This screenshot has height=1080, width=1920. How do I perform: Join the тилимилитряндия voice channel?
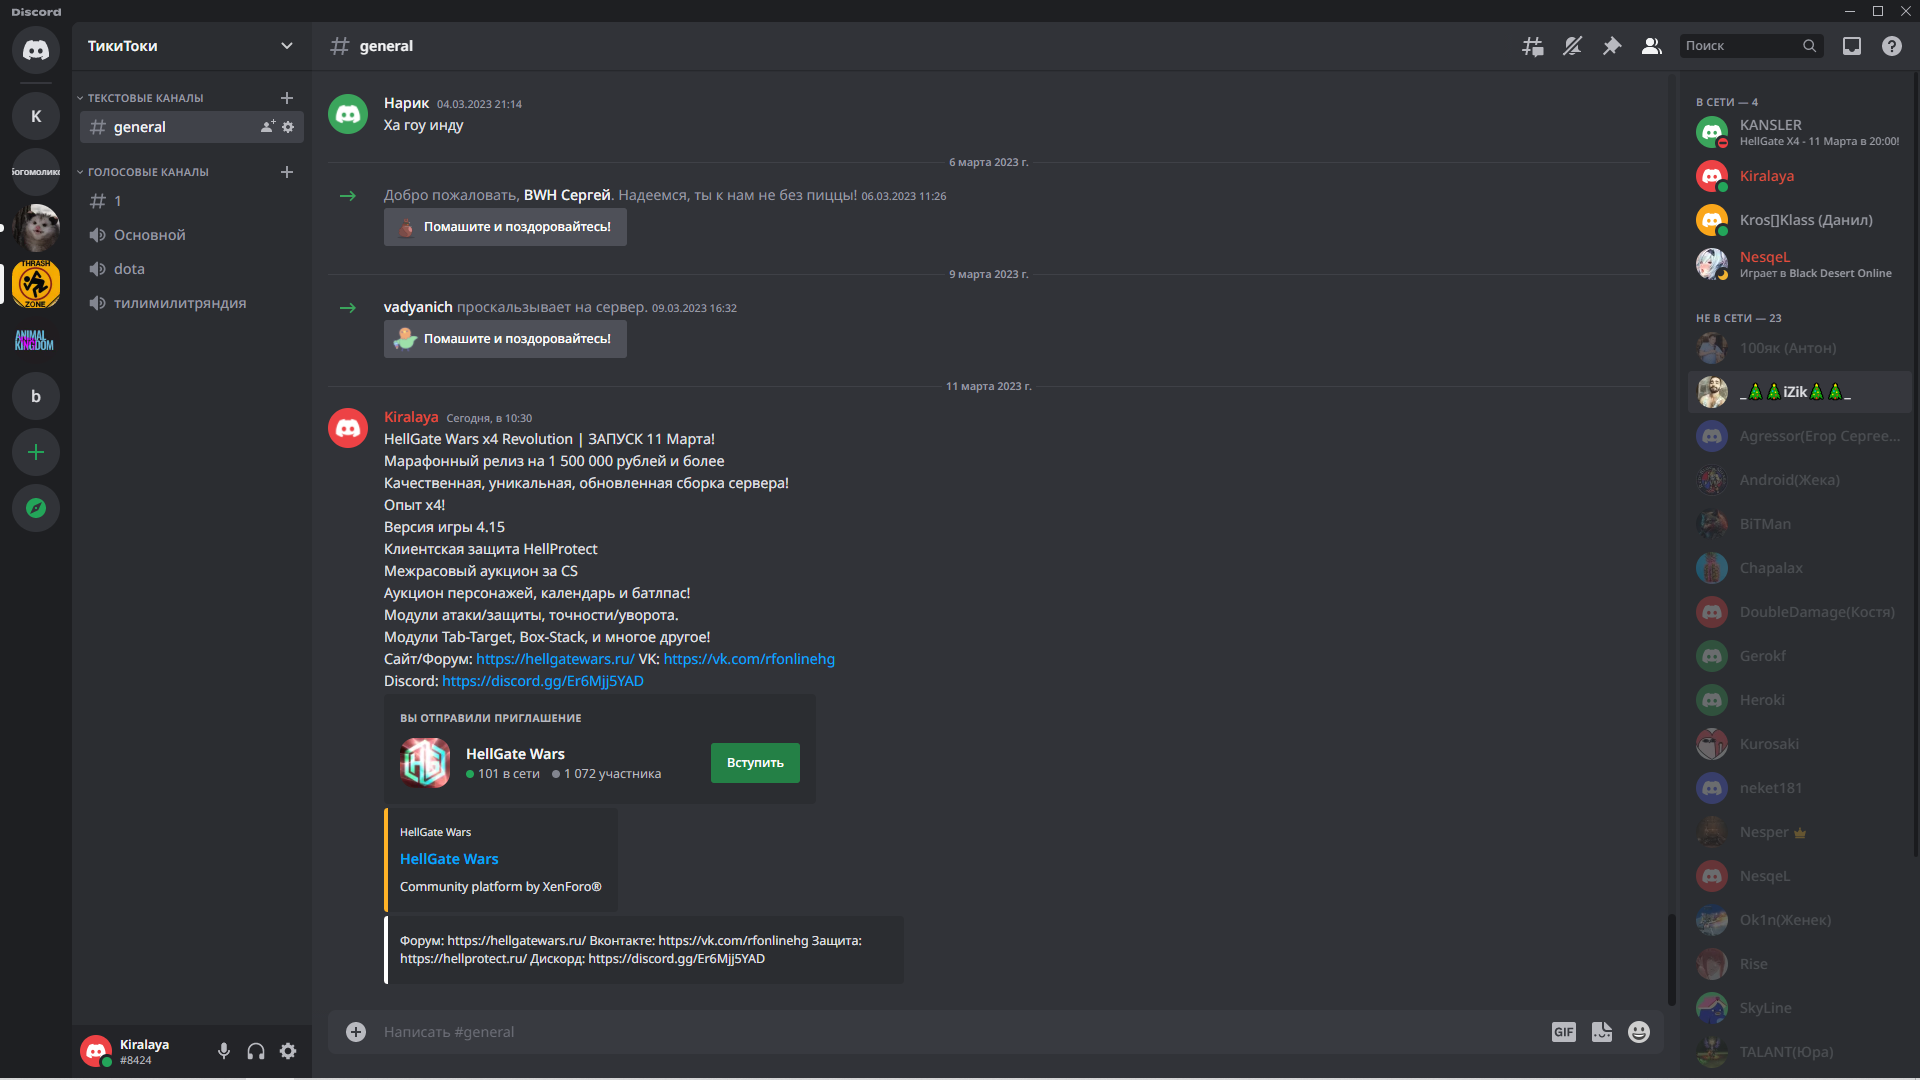tap(192, 303)
